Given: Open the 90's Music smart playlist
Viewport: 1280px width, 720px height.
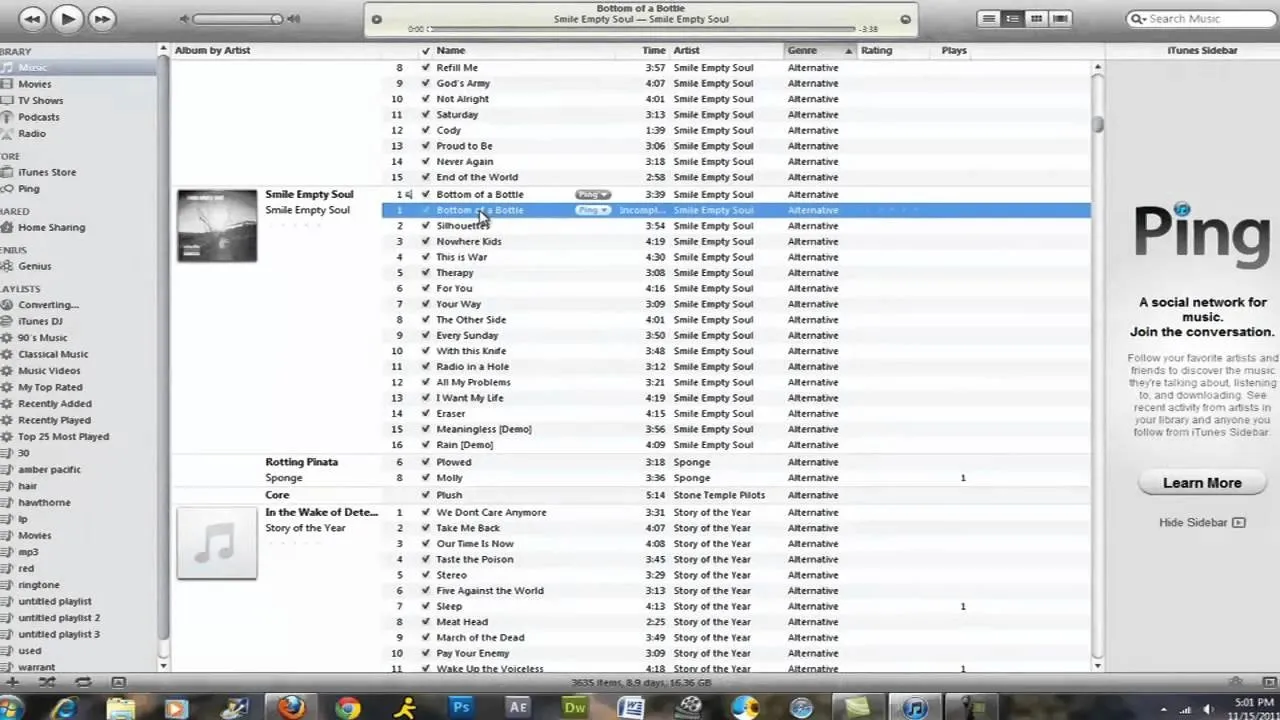Looking at the screenshot, I should click(42, 338).
